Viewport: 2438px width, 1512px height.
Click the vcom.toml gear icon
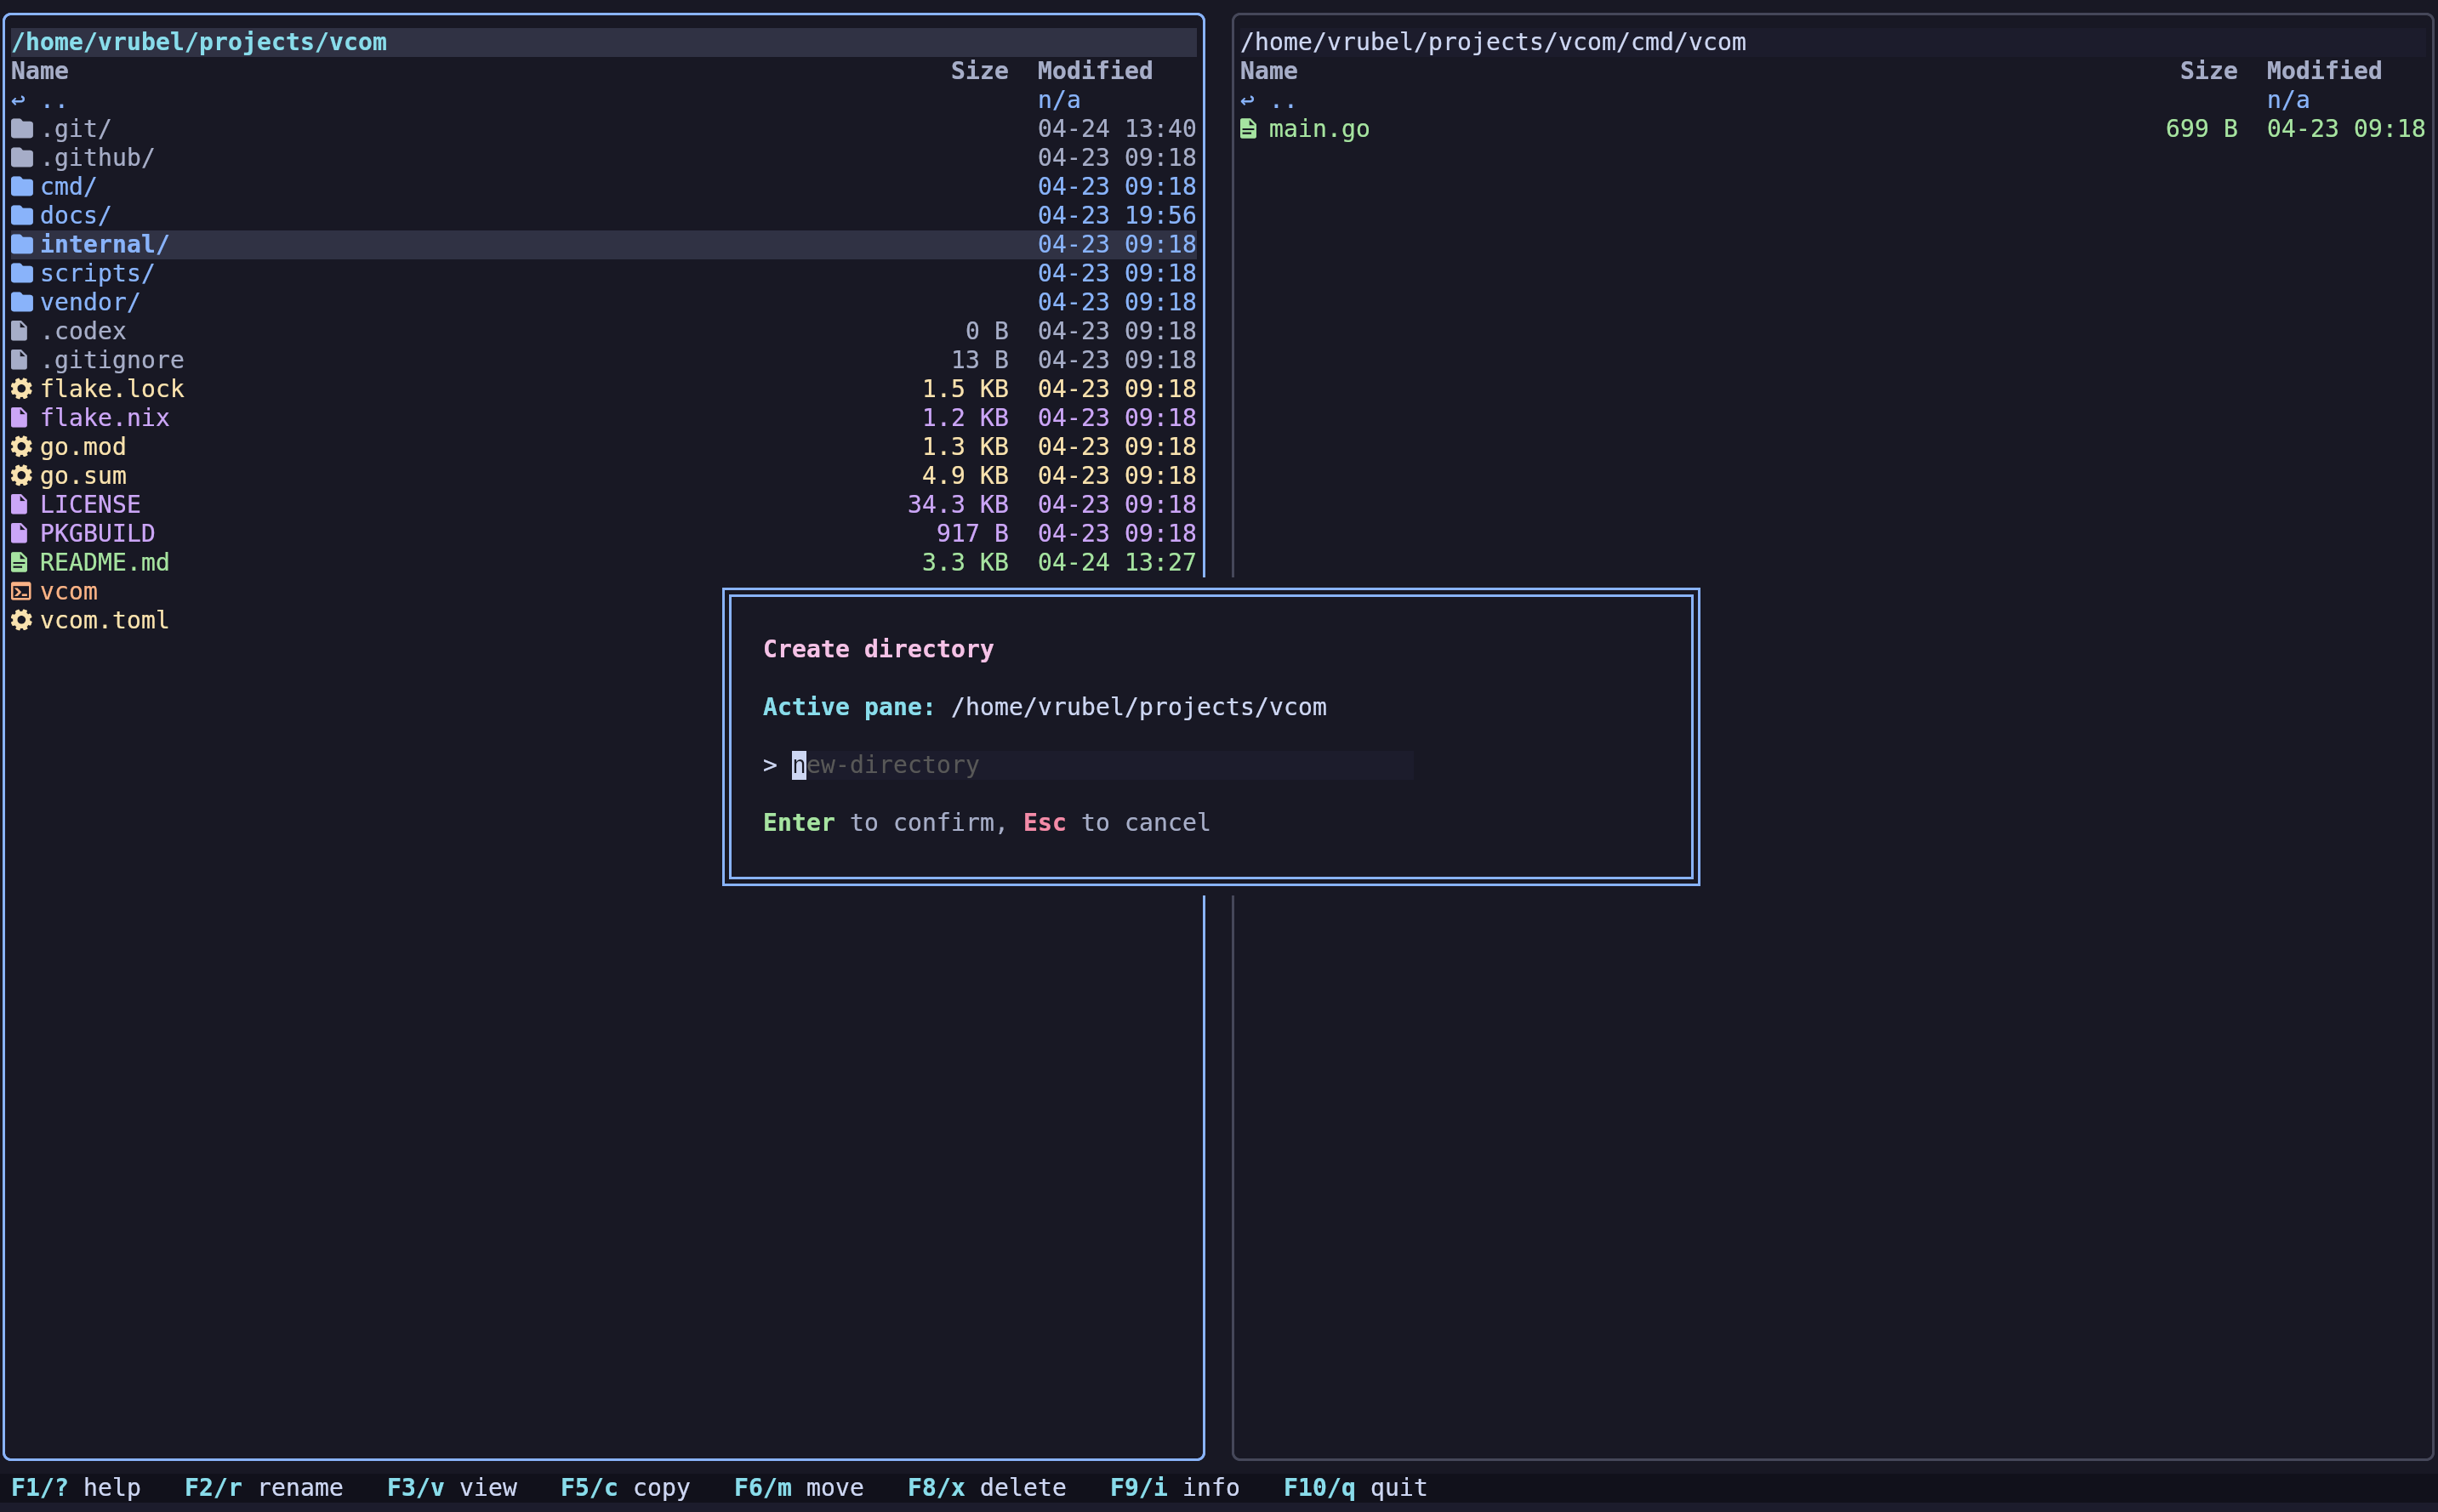(x=21, y=621)
